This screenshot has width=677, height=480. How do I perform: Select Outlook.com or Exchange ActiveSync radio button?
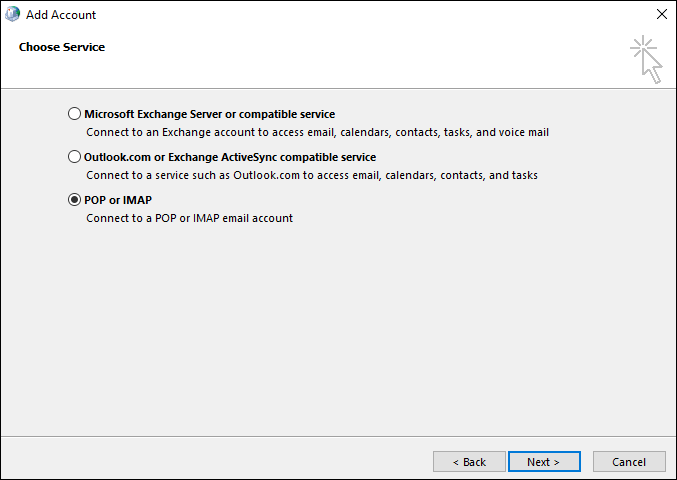point(74,157)
